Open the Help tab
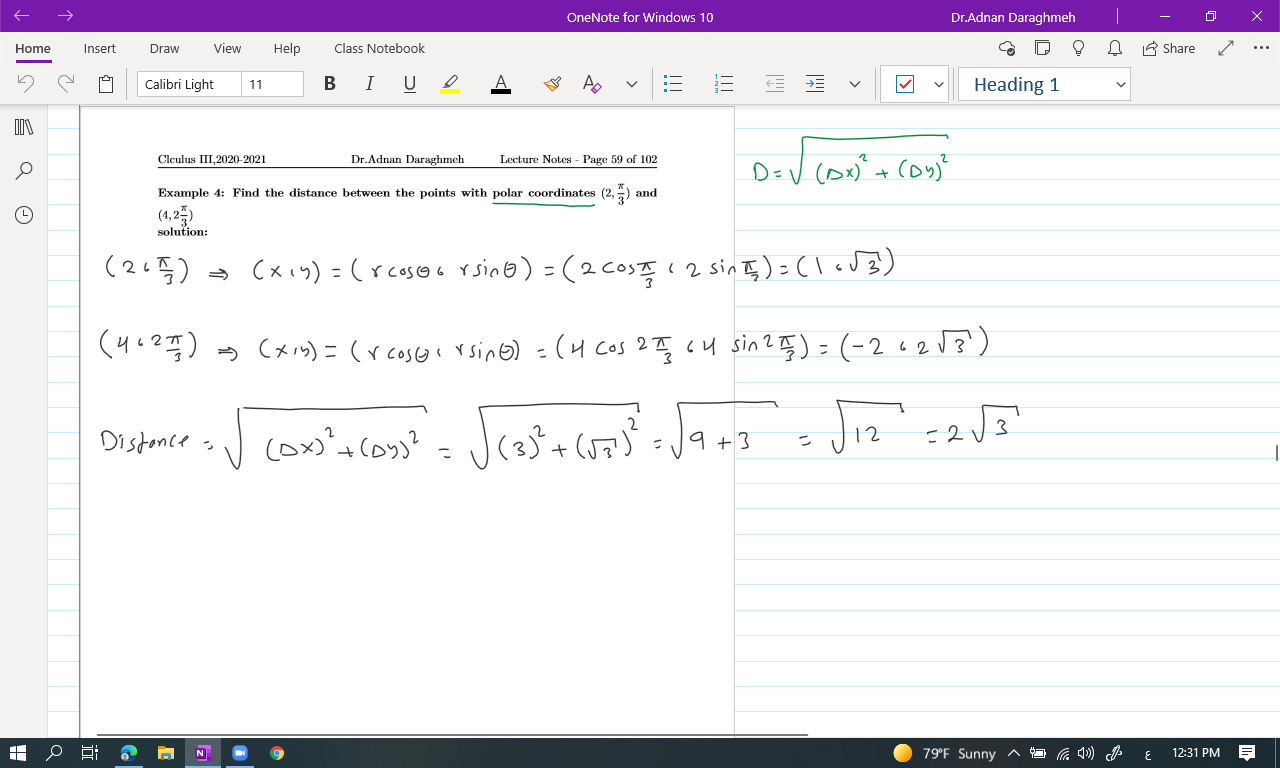Image resolution: width=1280 pixels, height=768 pixels. click(x=287, y=48)
